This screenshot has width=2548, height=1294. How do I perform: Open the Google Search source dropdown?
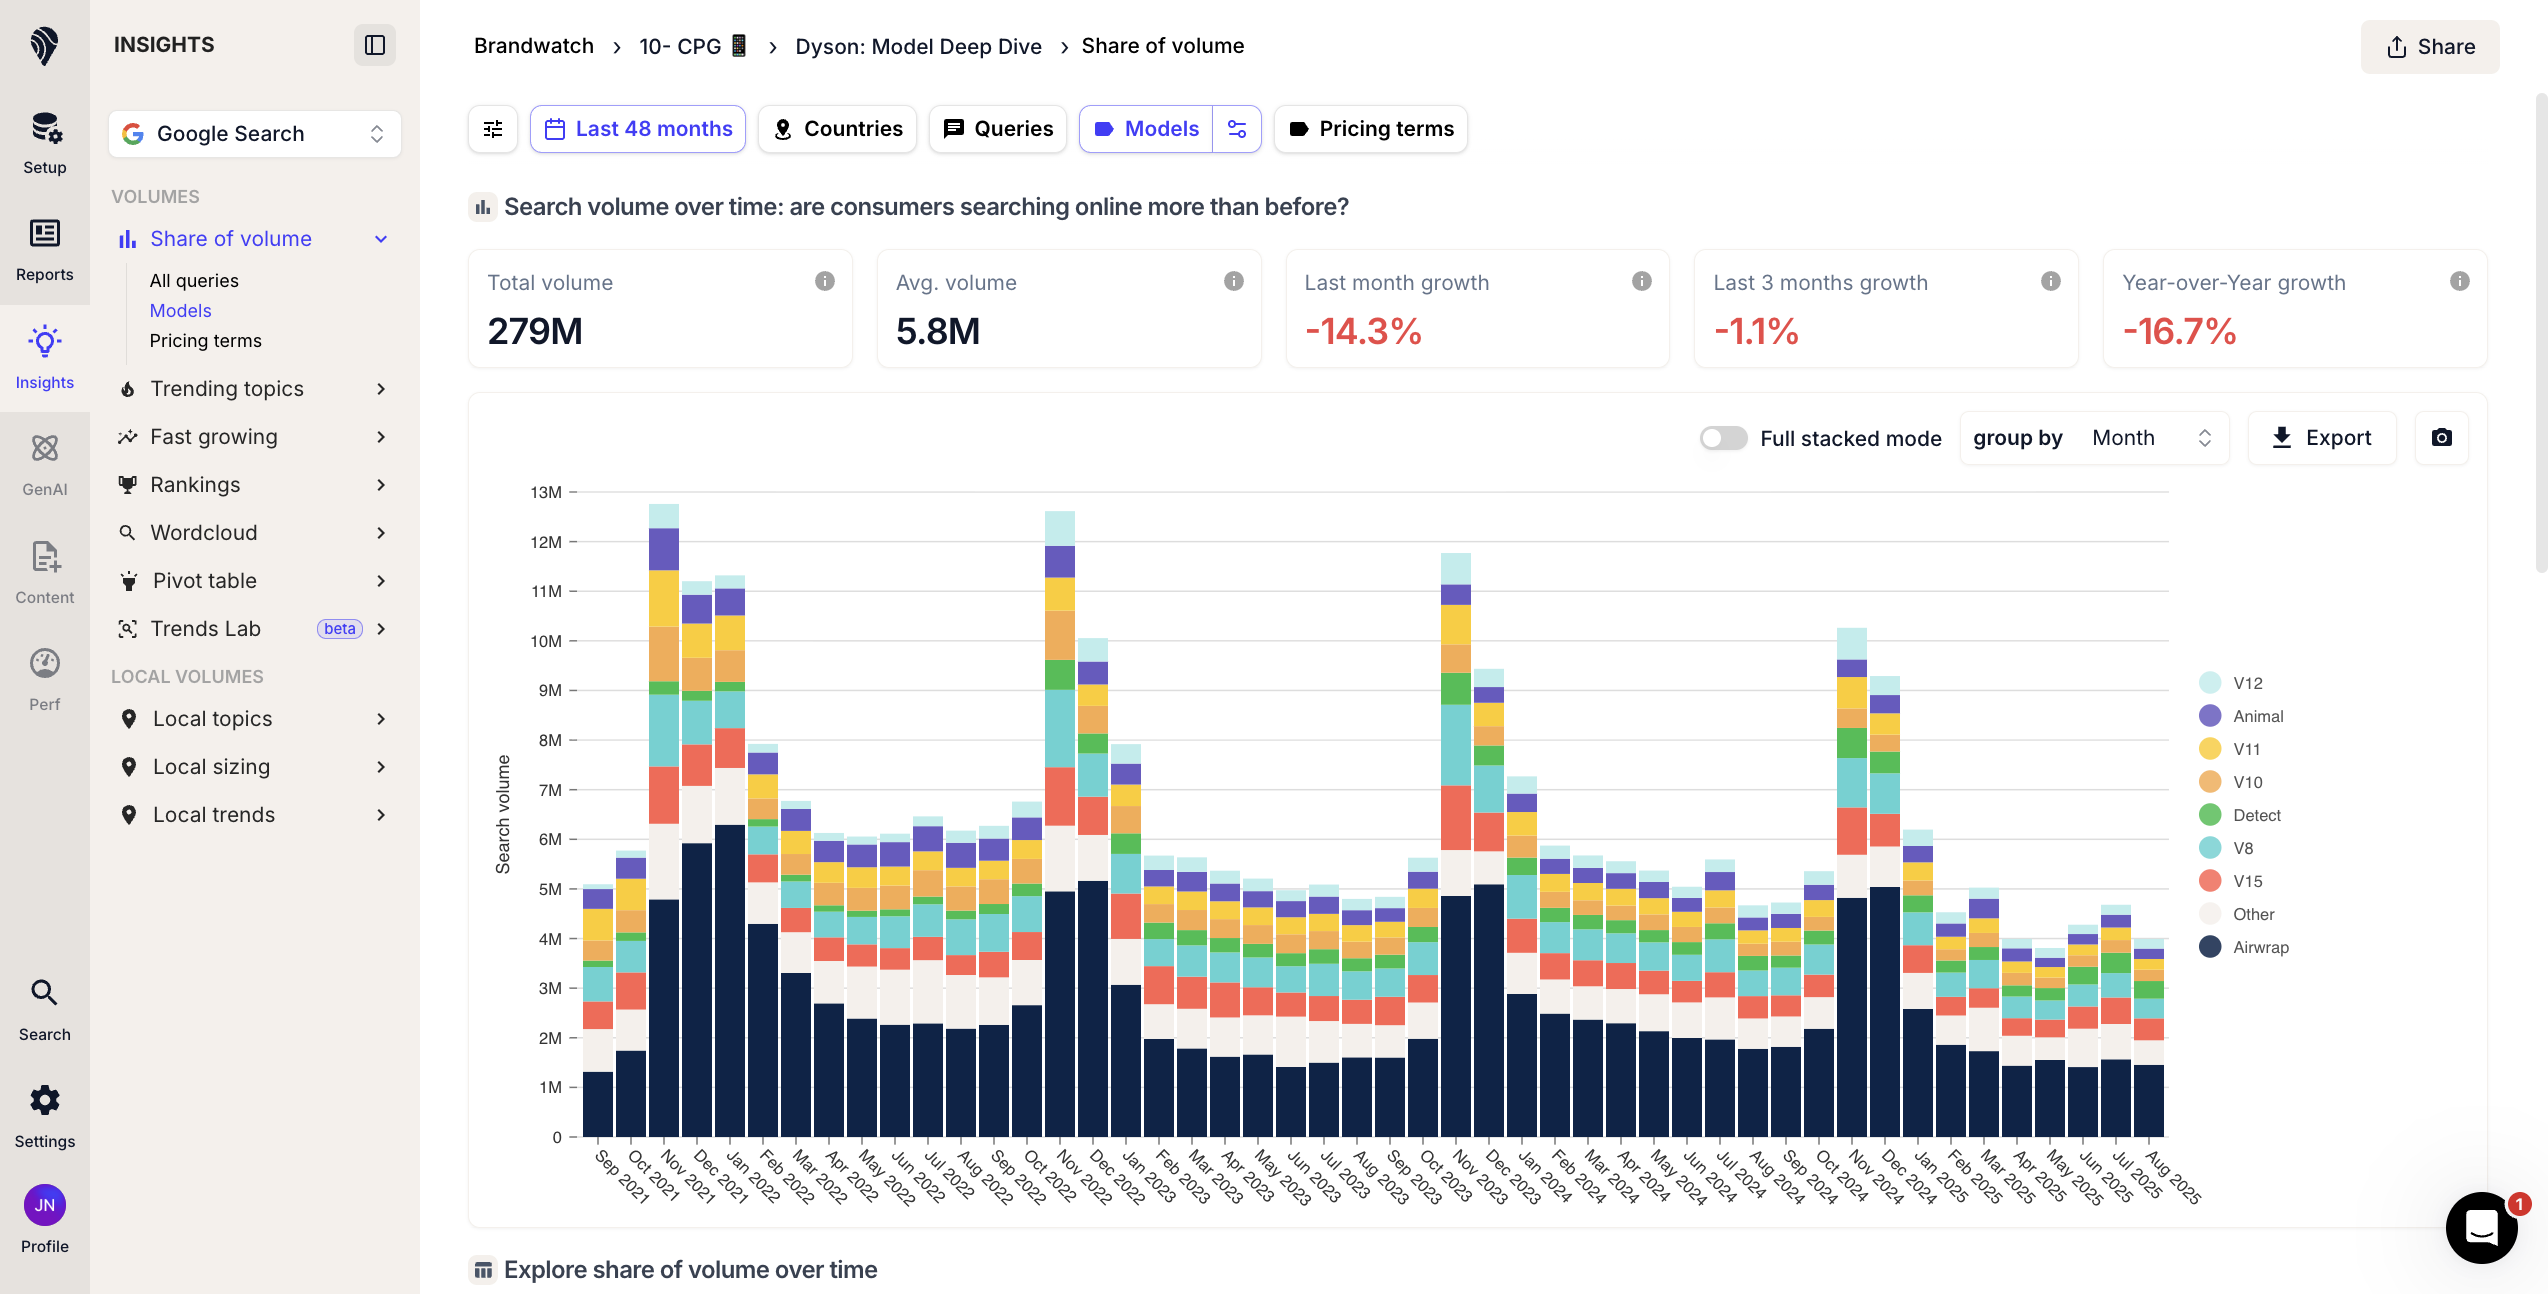click(x=254, y=134)
